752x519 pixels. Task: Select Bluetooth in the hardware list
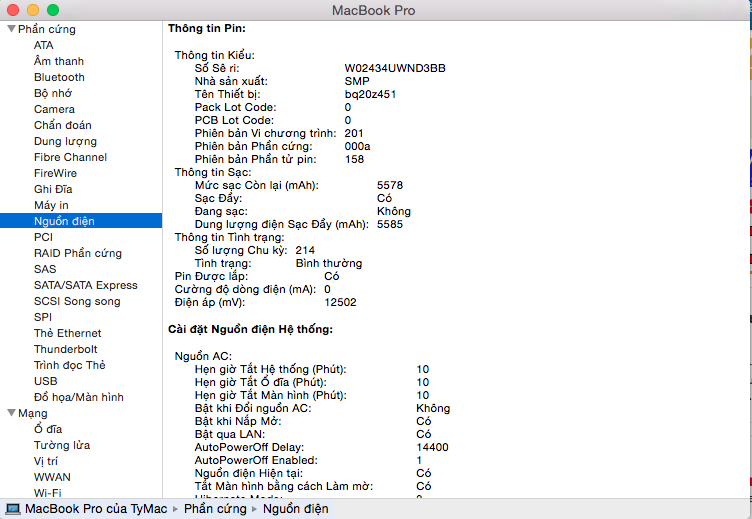click(59, 77)
